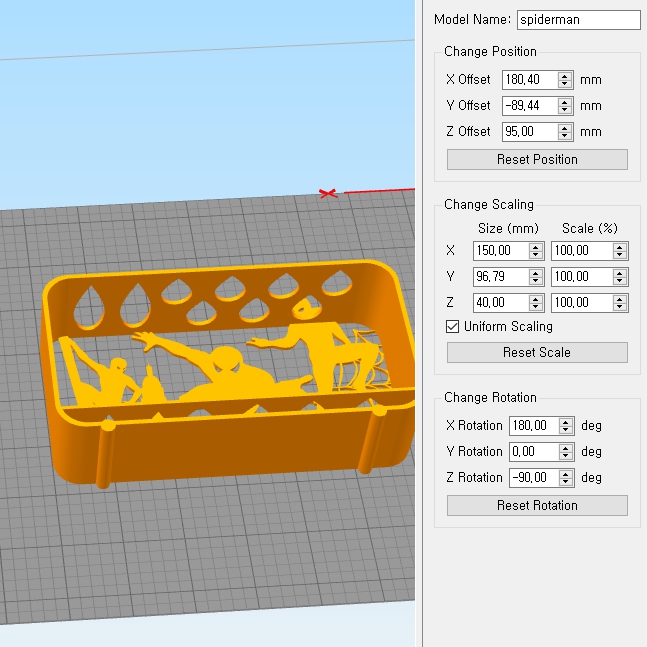Screen dimensions: 647x647
Task: Increase Z Scale percent with up arrow
Action: coord(620,299)
